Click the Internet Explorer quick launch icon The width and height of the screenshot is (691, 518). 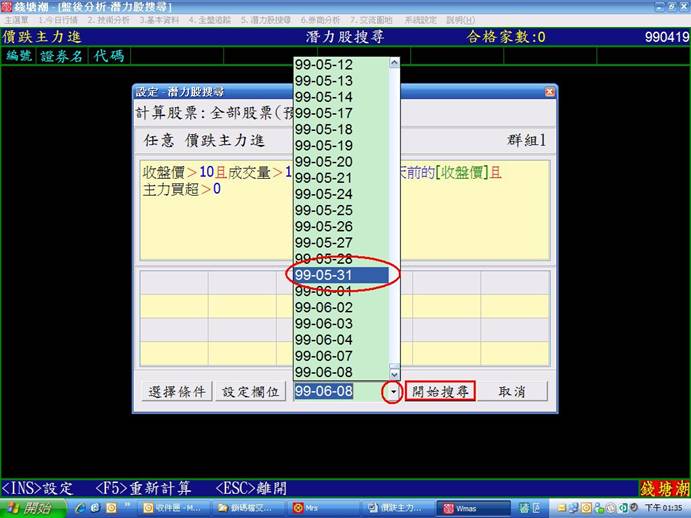click(81, 508)
